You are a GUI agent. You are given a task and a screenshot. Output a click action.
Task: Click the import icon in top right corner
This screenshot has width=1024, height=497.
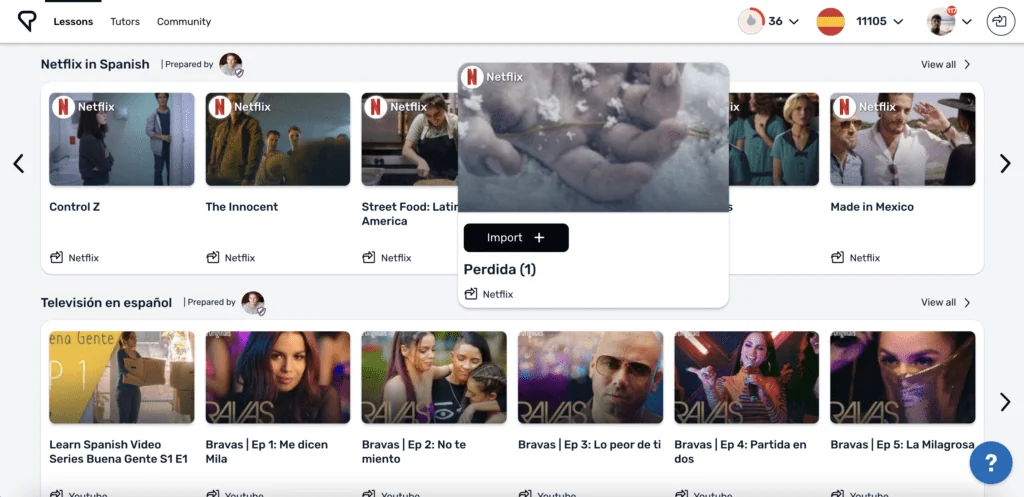click(x=1000, y=21)
